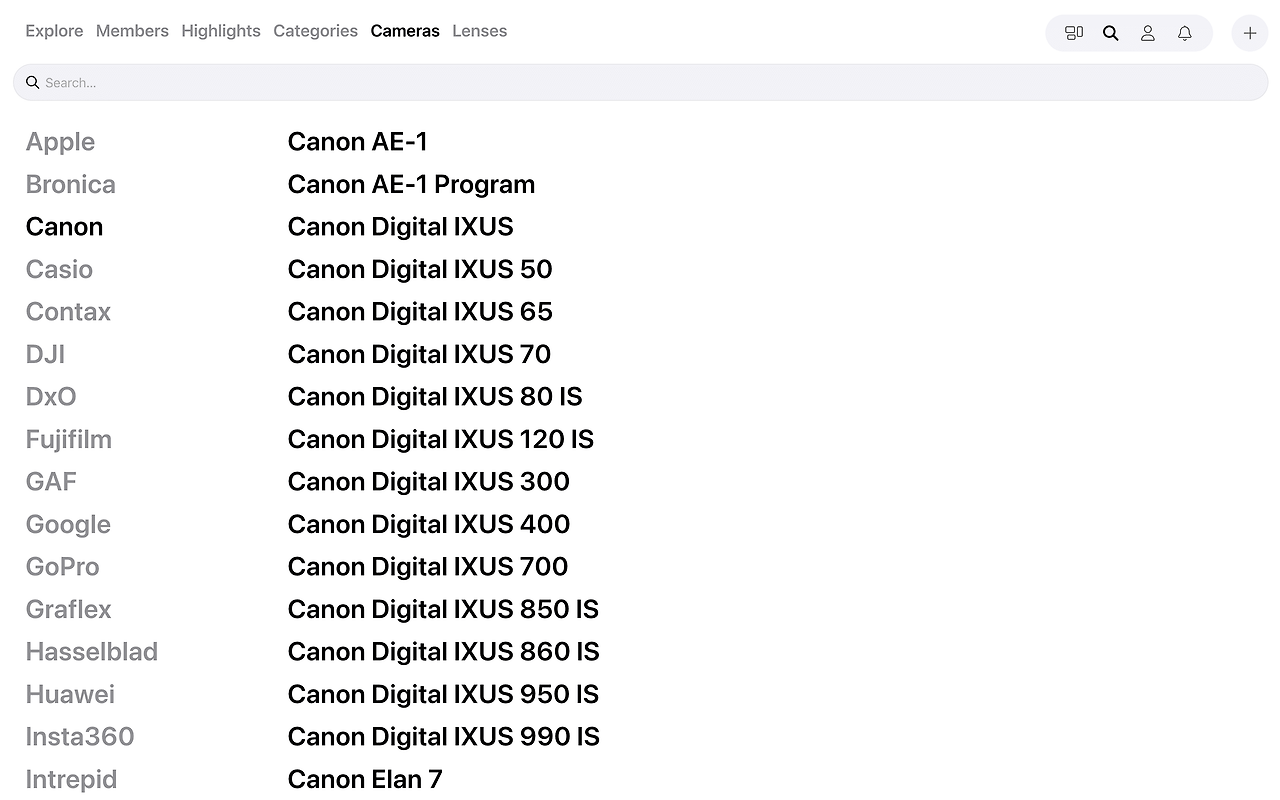View Canon Digital IXUS 700
Viewport: 1280px width, 800px height.
(428, 567)
